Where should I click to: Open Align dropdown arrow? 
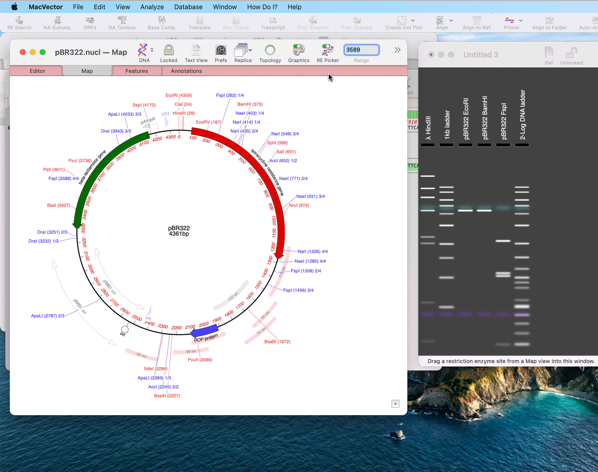click(x=451, y=20)
